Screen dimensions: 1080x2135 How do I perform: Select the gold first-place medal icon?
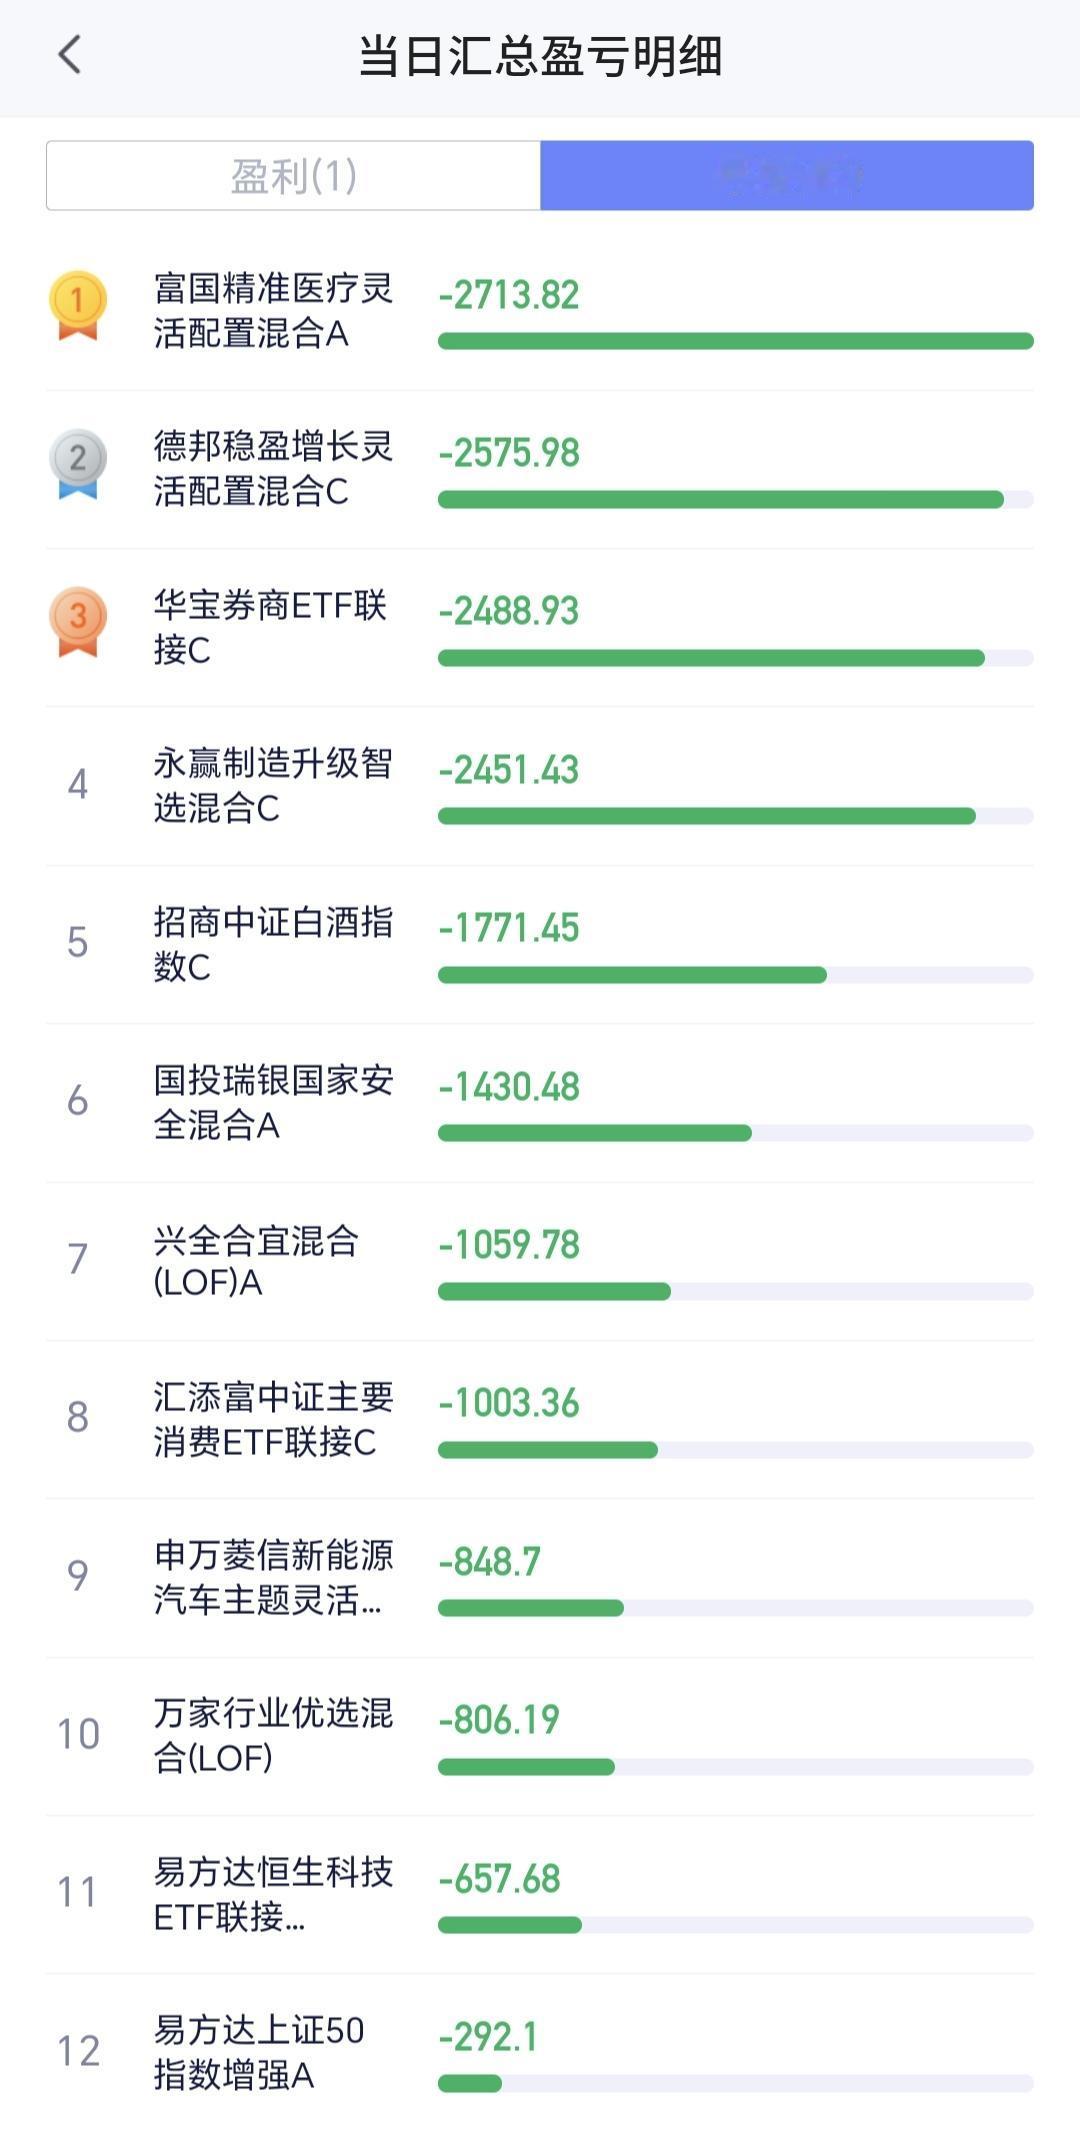point(78,306)
